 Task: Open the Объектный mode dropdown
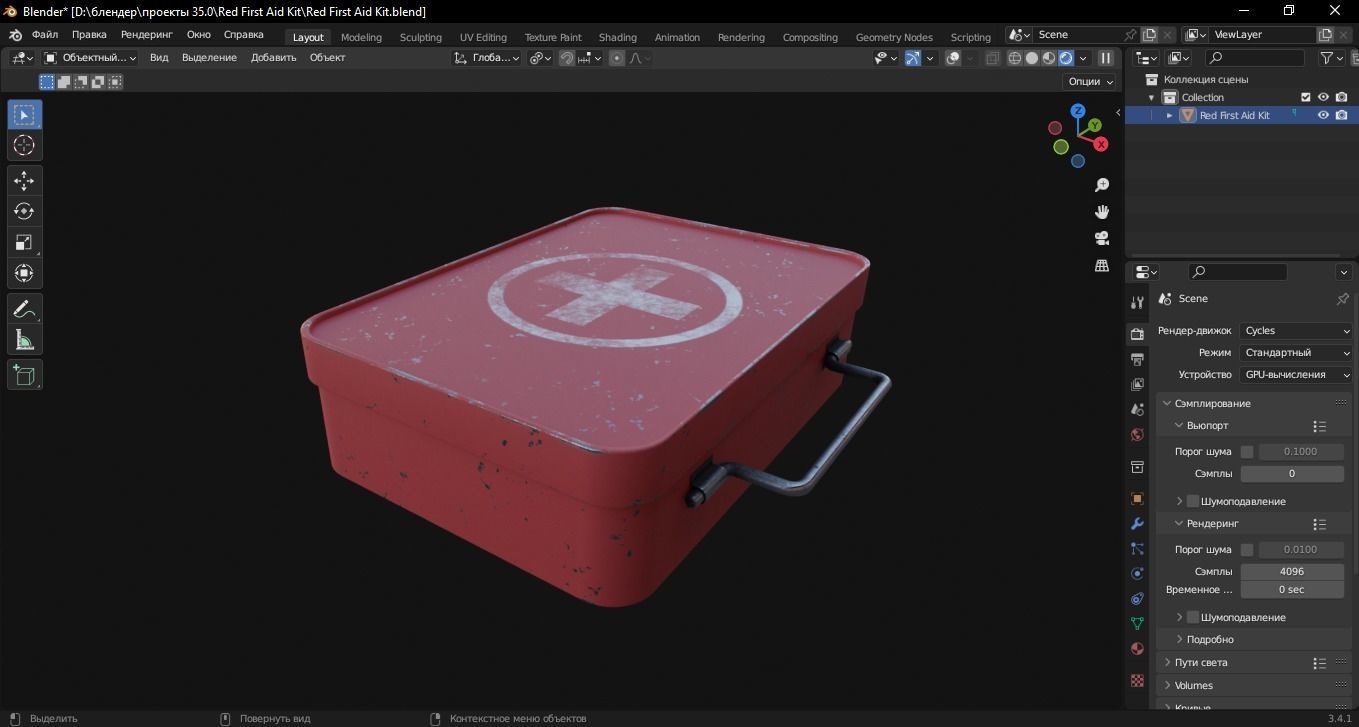90,58
